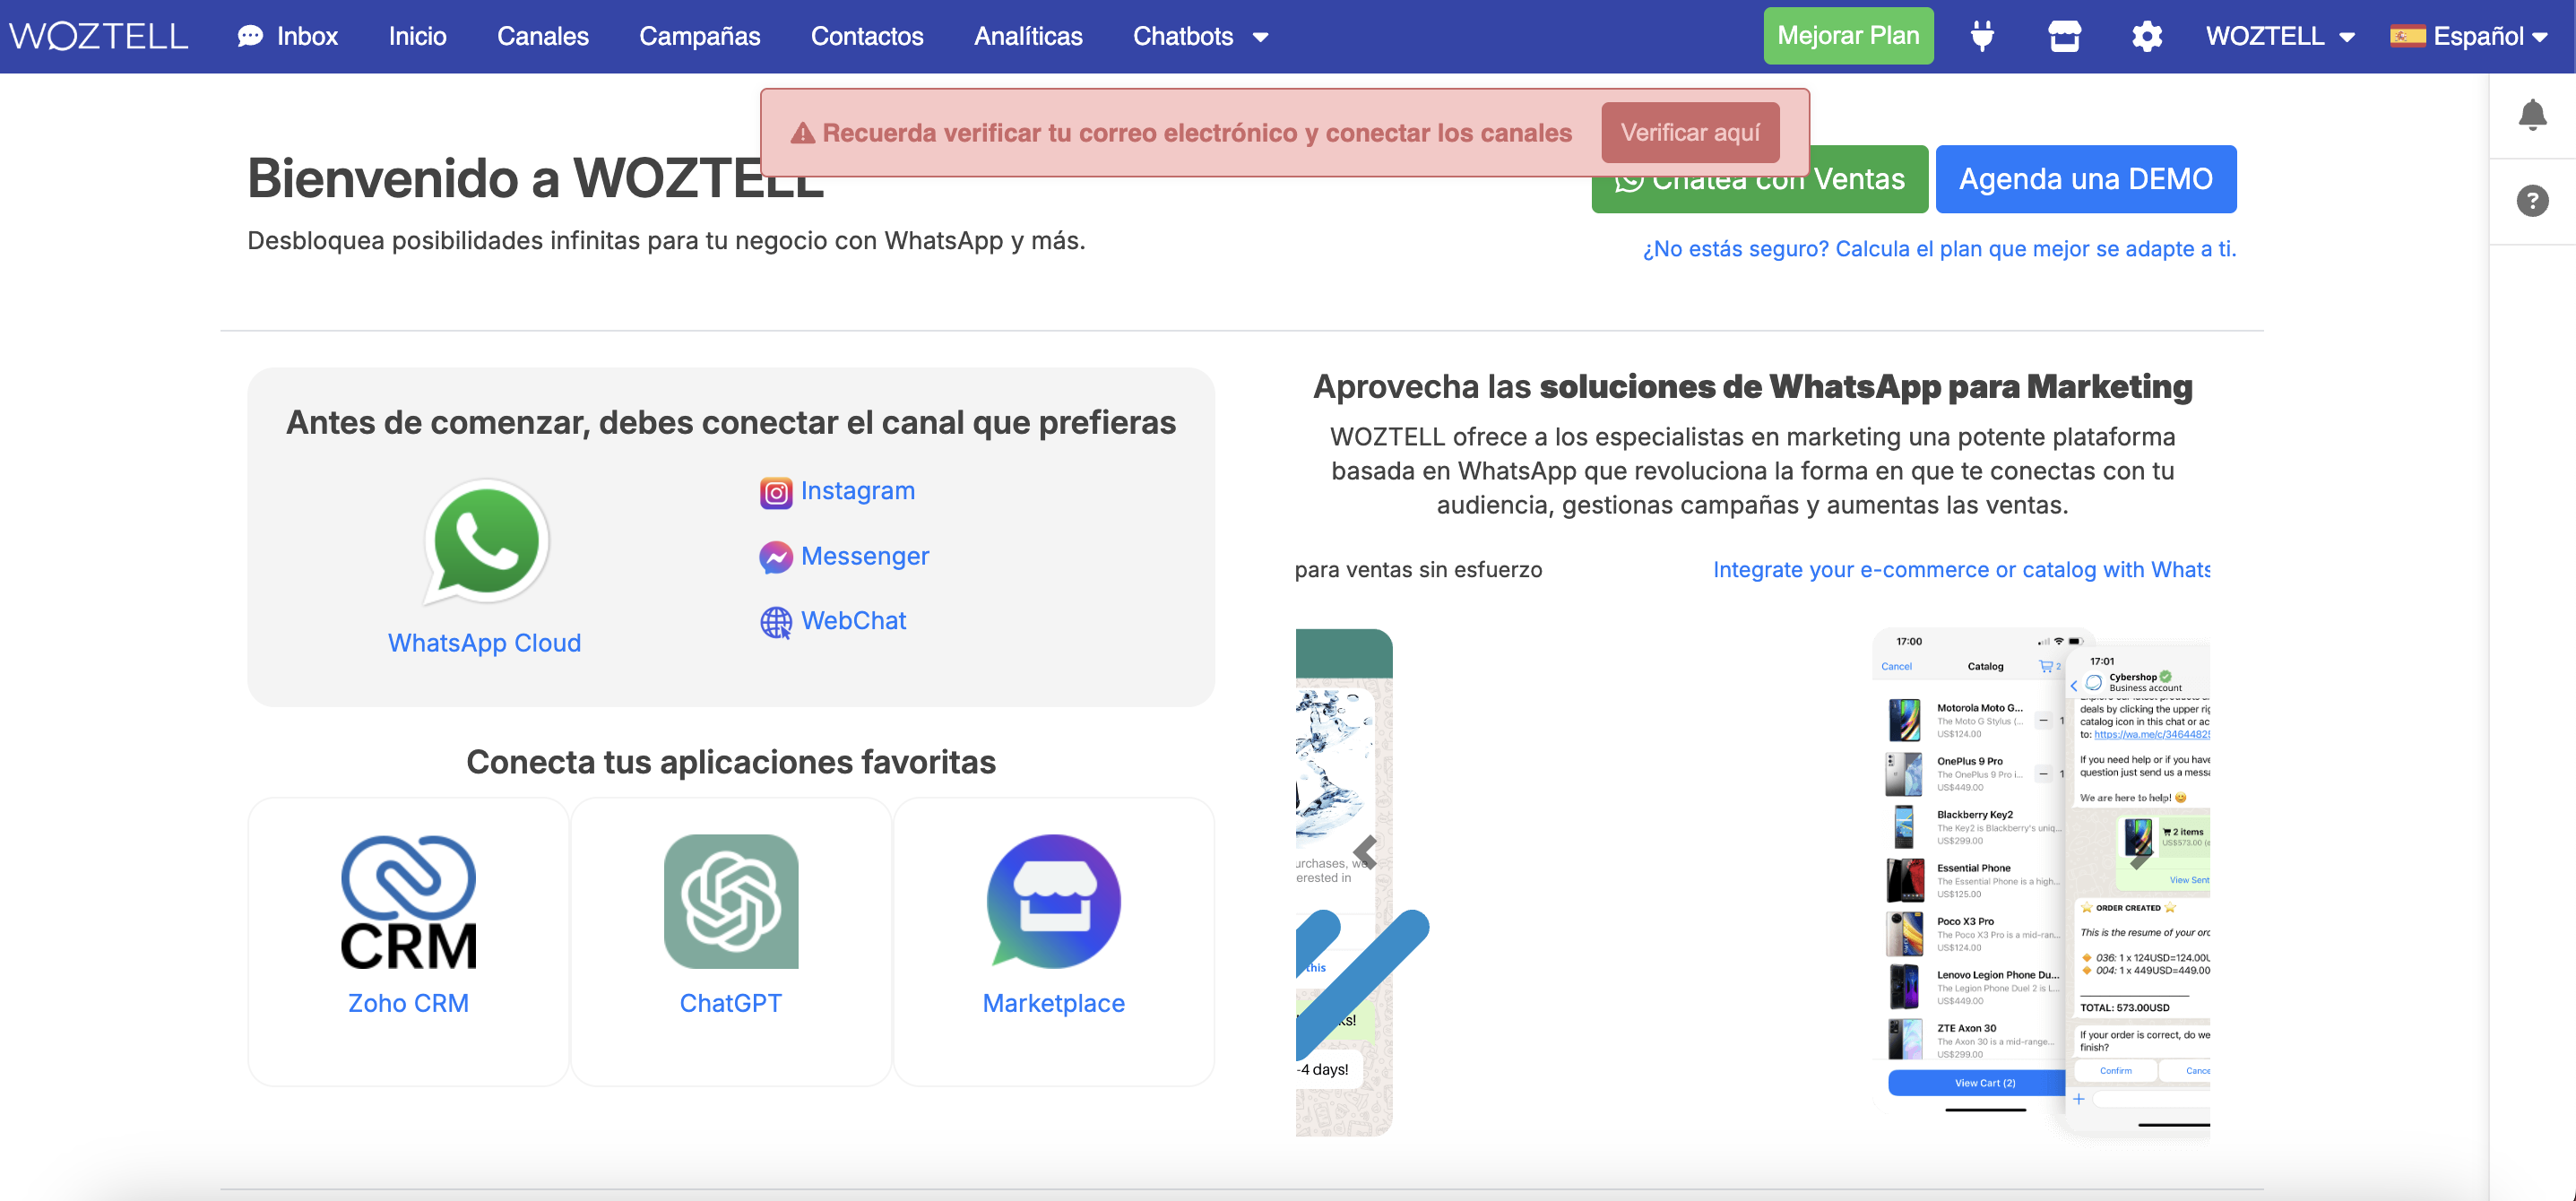Open the Messenger channel link

point(865,556)
